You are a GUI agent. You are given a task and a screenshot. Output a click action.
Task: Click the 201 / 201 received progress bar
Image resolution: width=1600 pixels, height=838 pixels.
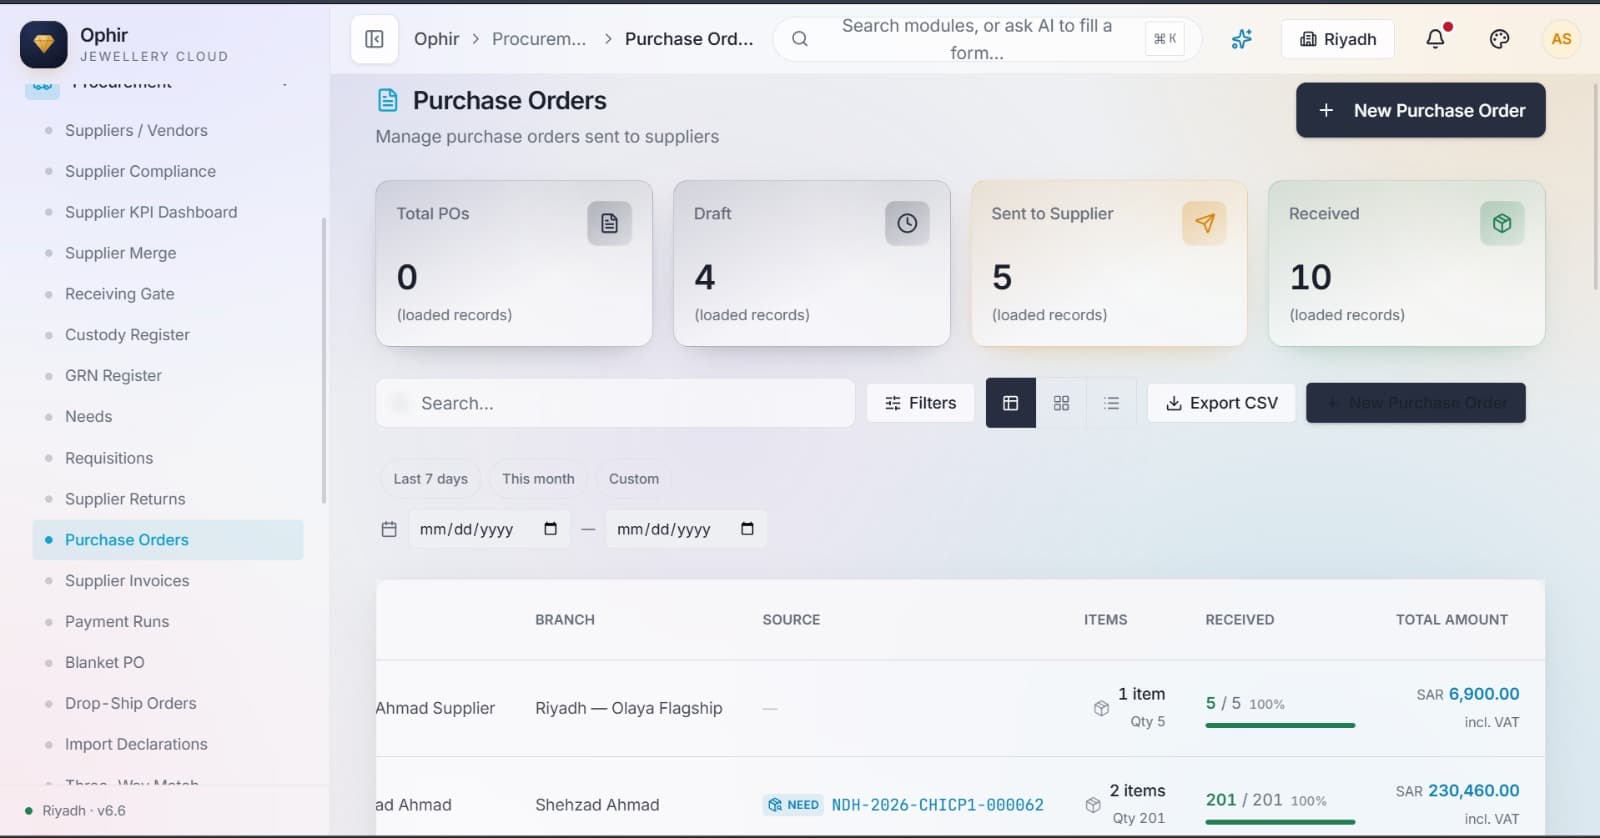pyautogui.click(x=1280, y=822)
